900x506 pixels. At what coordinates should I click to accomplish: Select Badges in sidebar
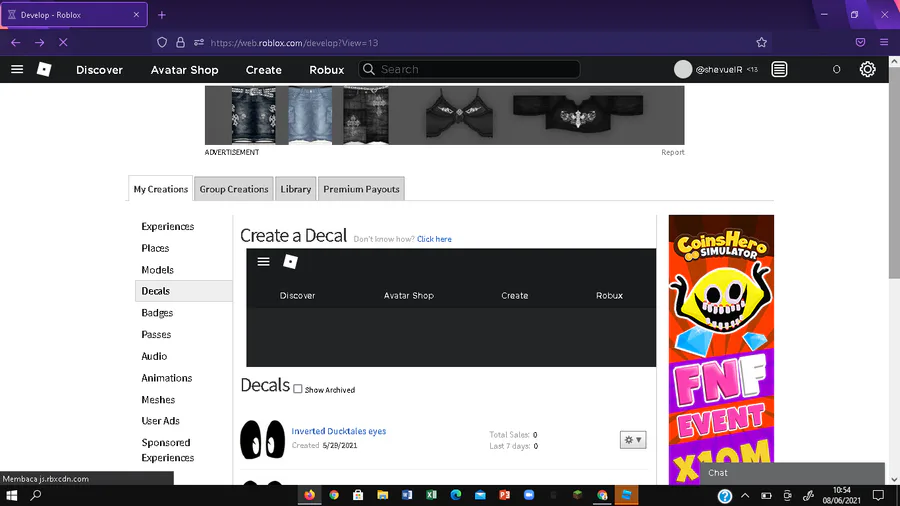[157, 313]
